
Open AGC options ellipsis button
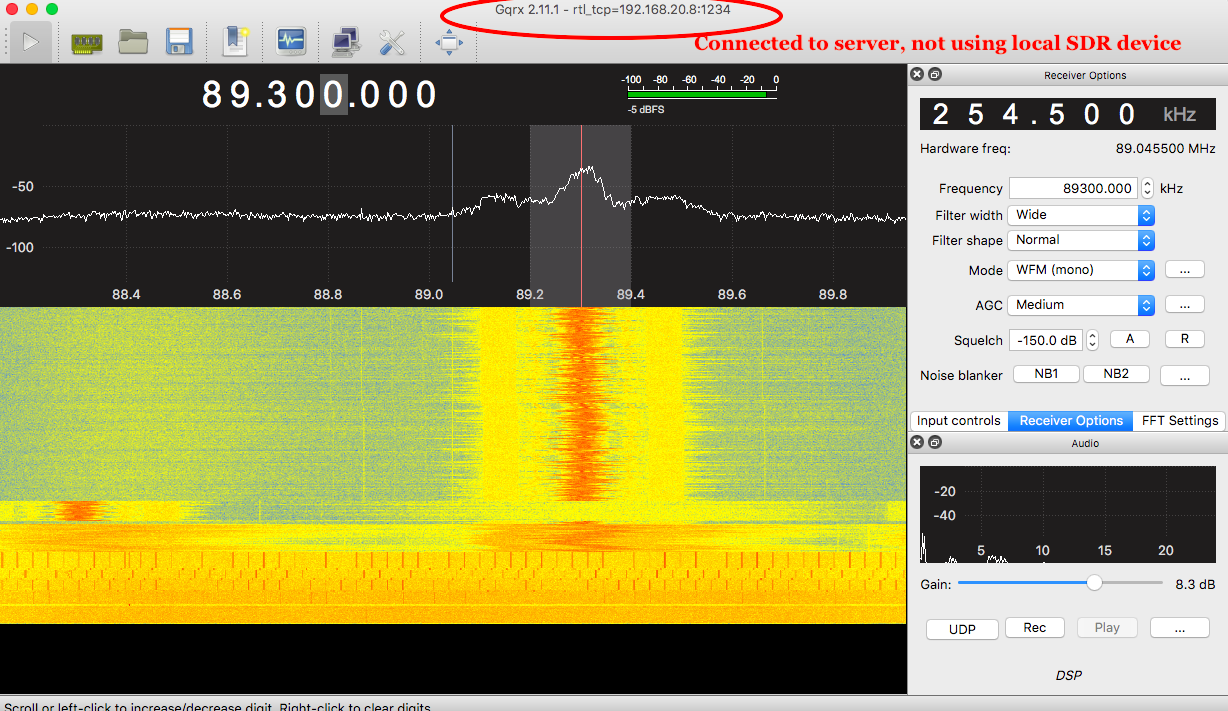(1184, 305)
